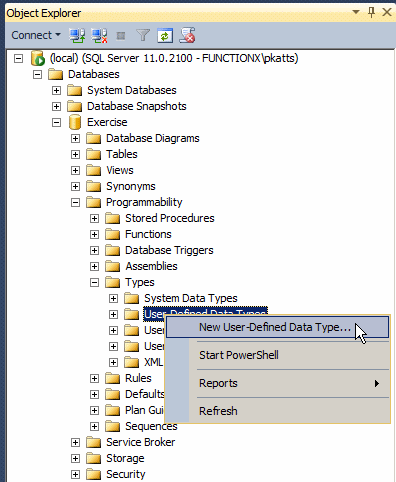Open the Reports submenu
The image size is (396, 482).
tap(277, 383)
